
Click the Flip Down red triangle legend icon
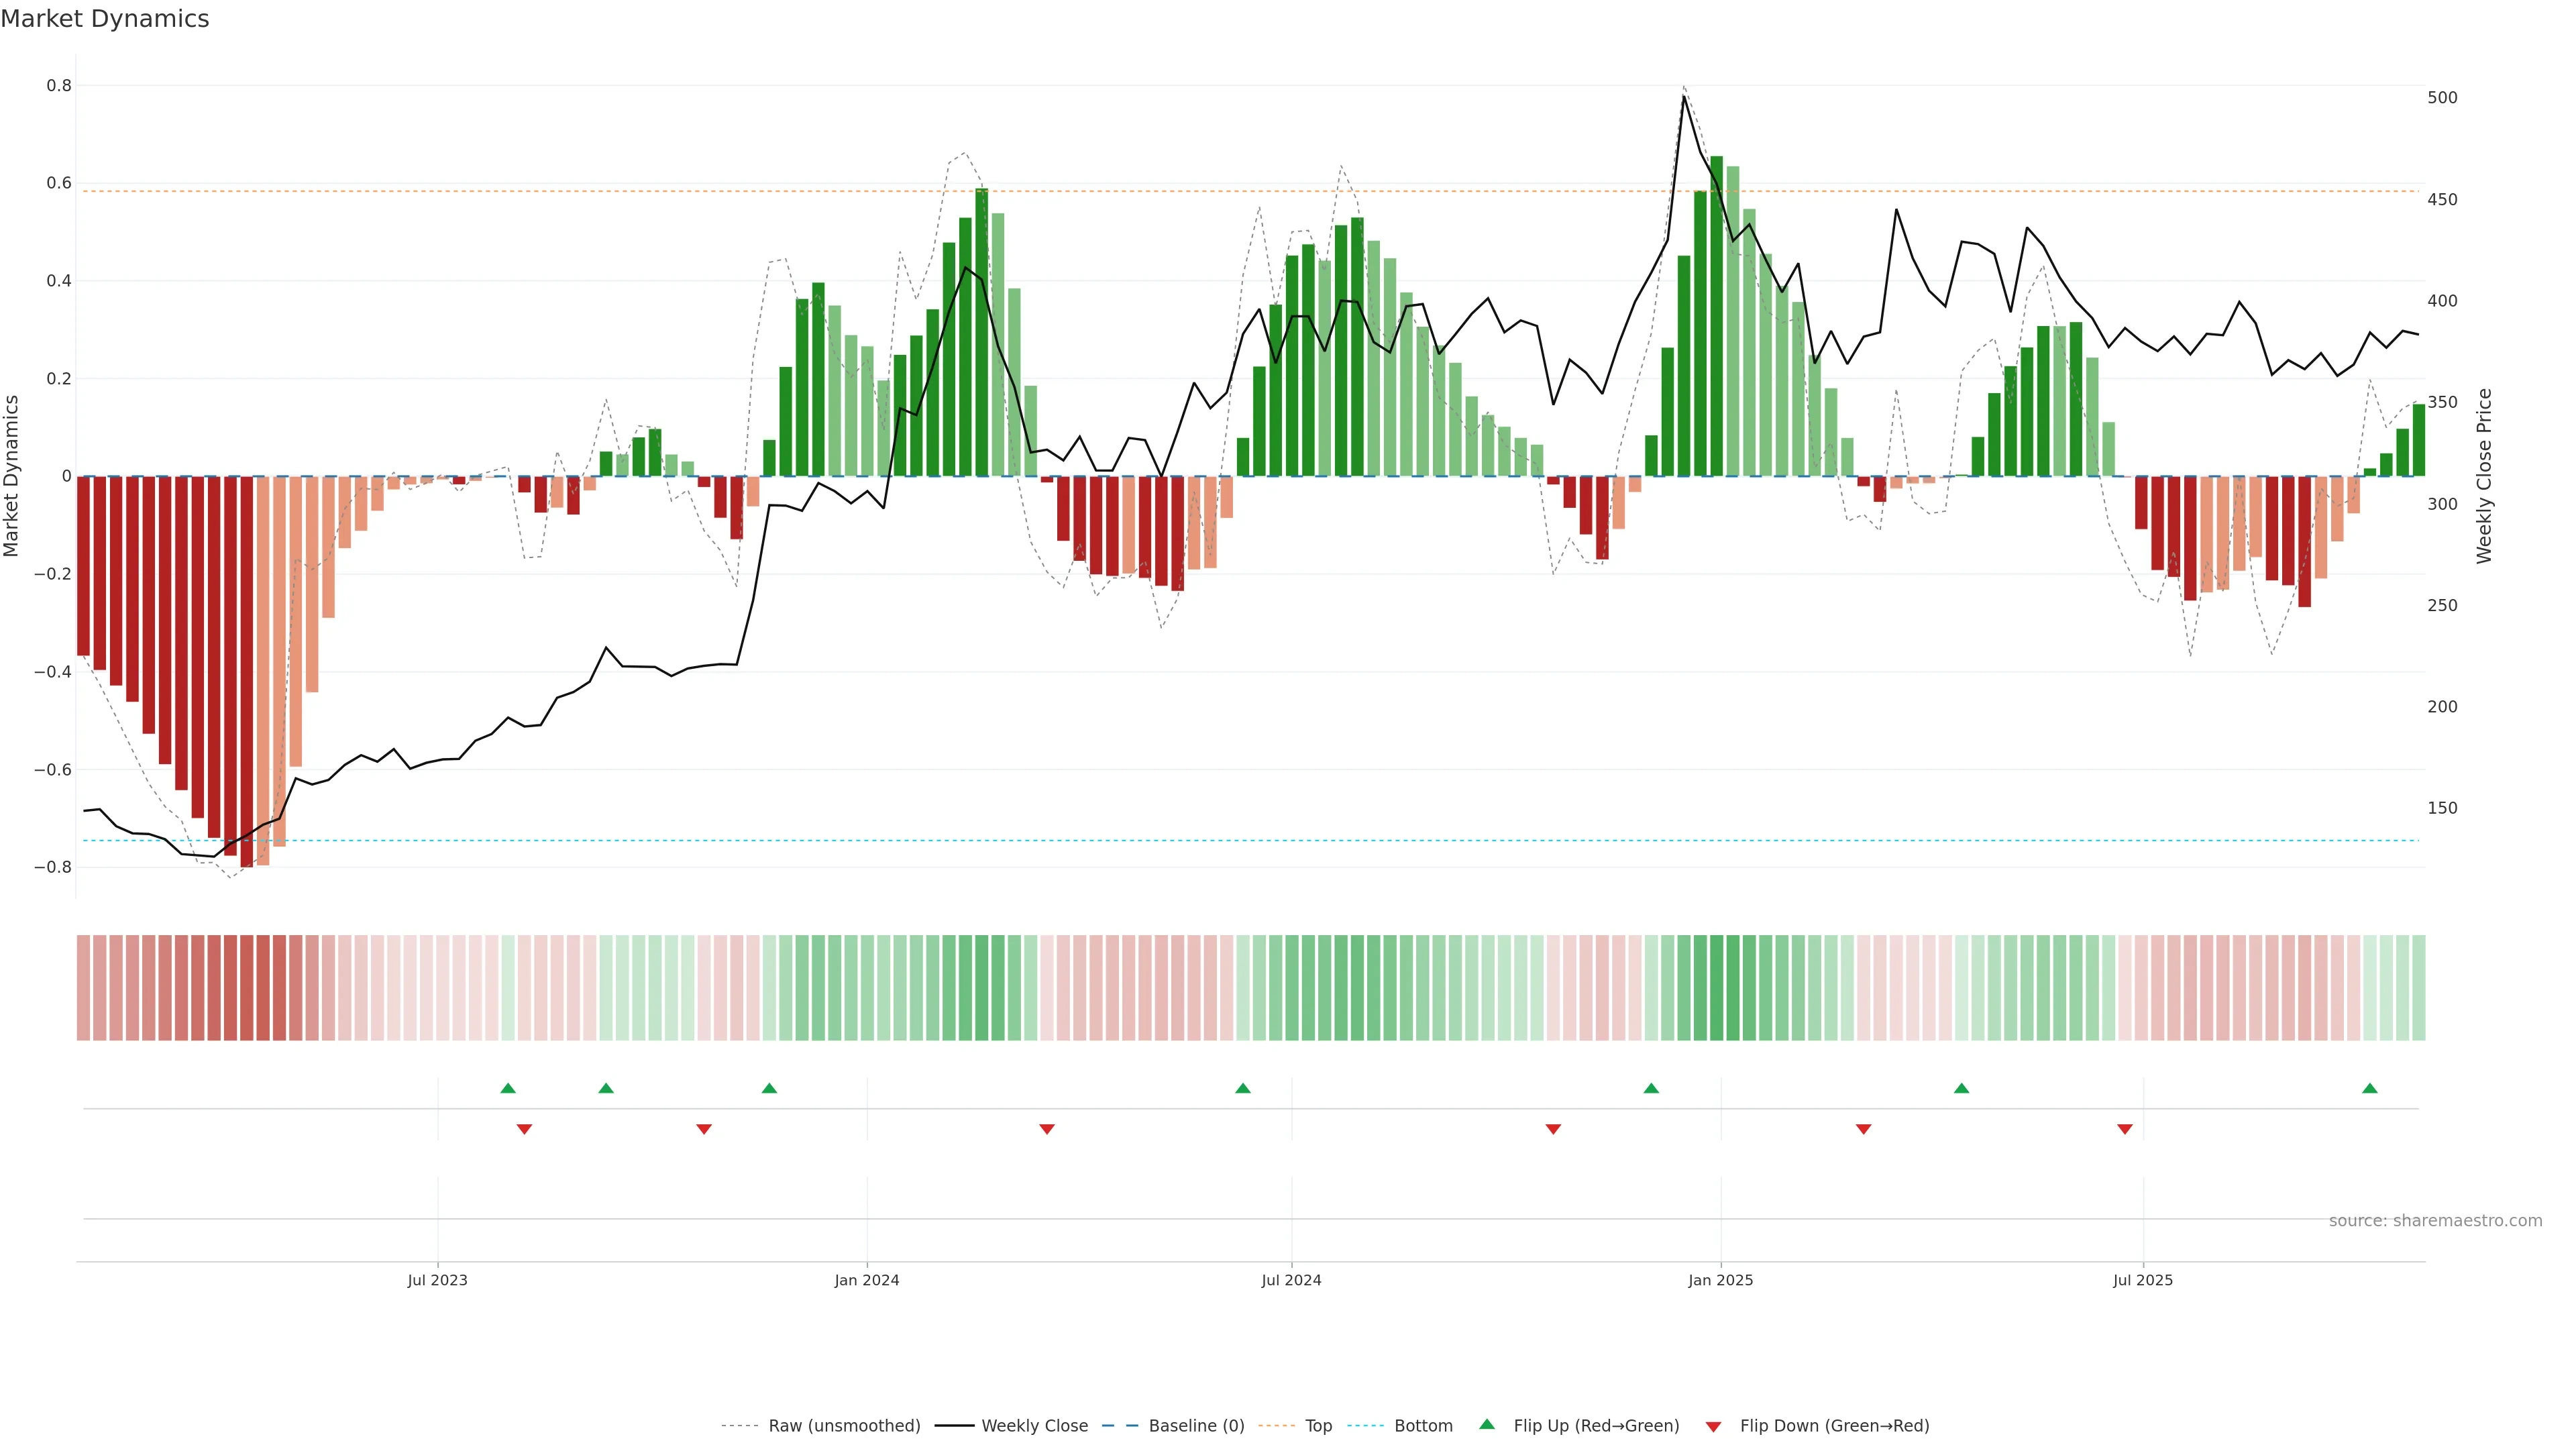tap(1713, 1426)
